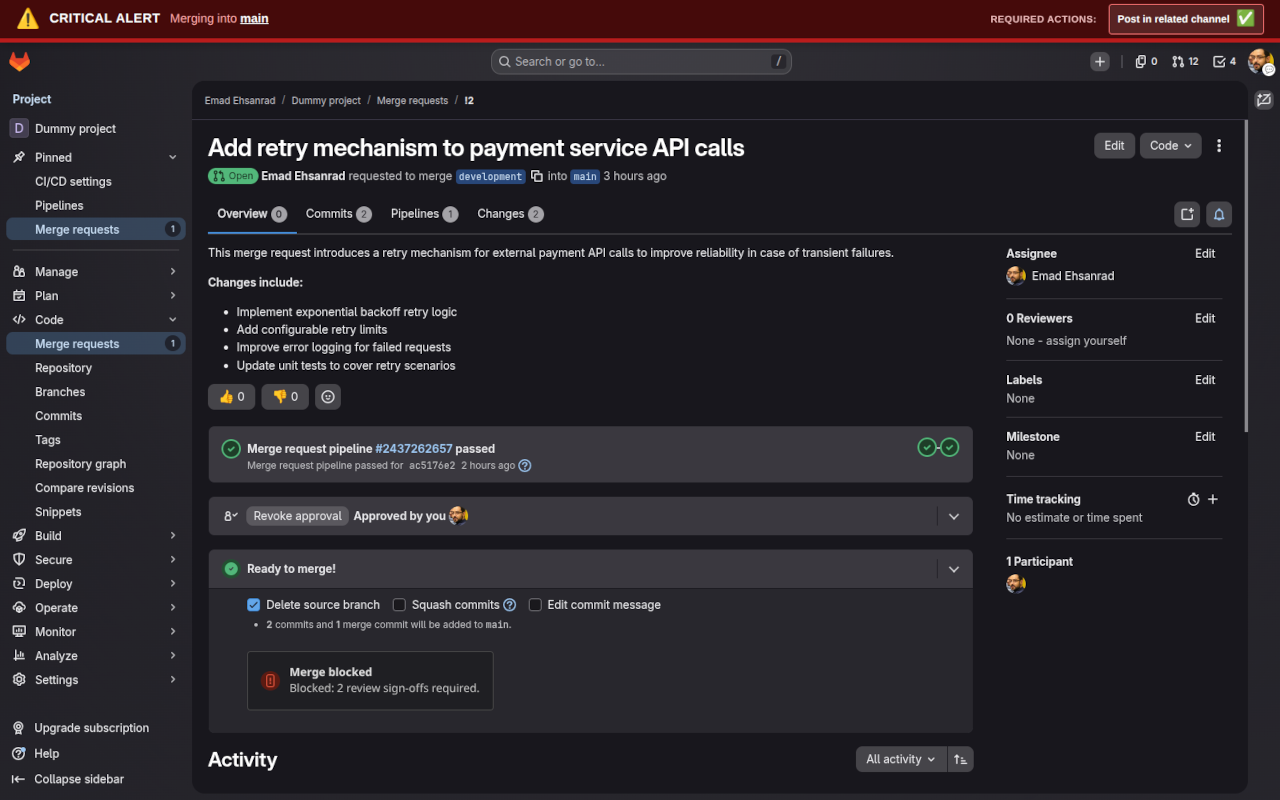Image resolution: width=1280 pixels, height=800 pixels.
Task: Click the to-do list icon showing 4
Action: click(x=1223, y=61)
